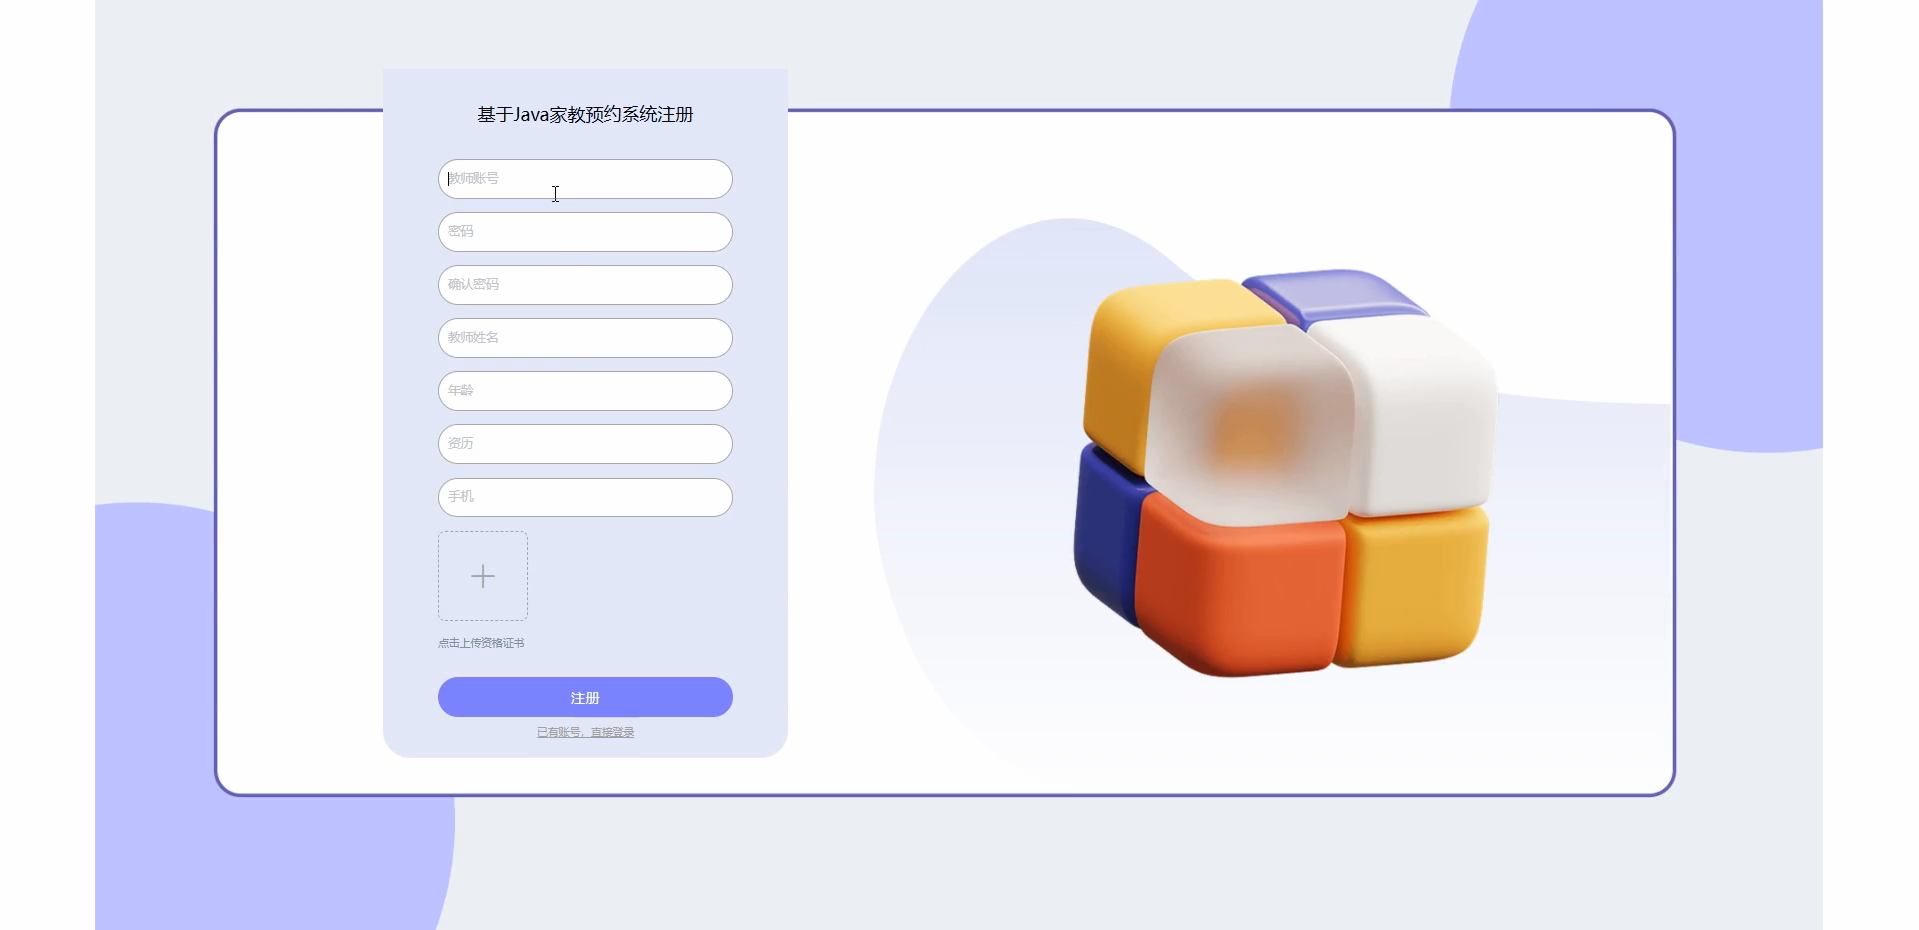1919x930 pixels.
Task: Click the 注册 register button
Action: [585, 697]
